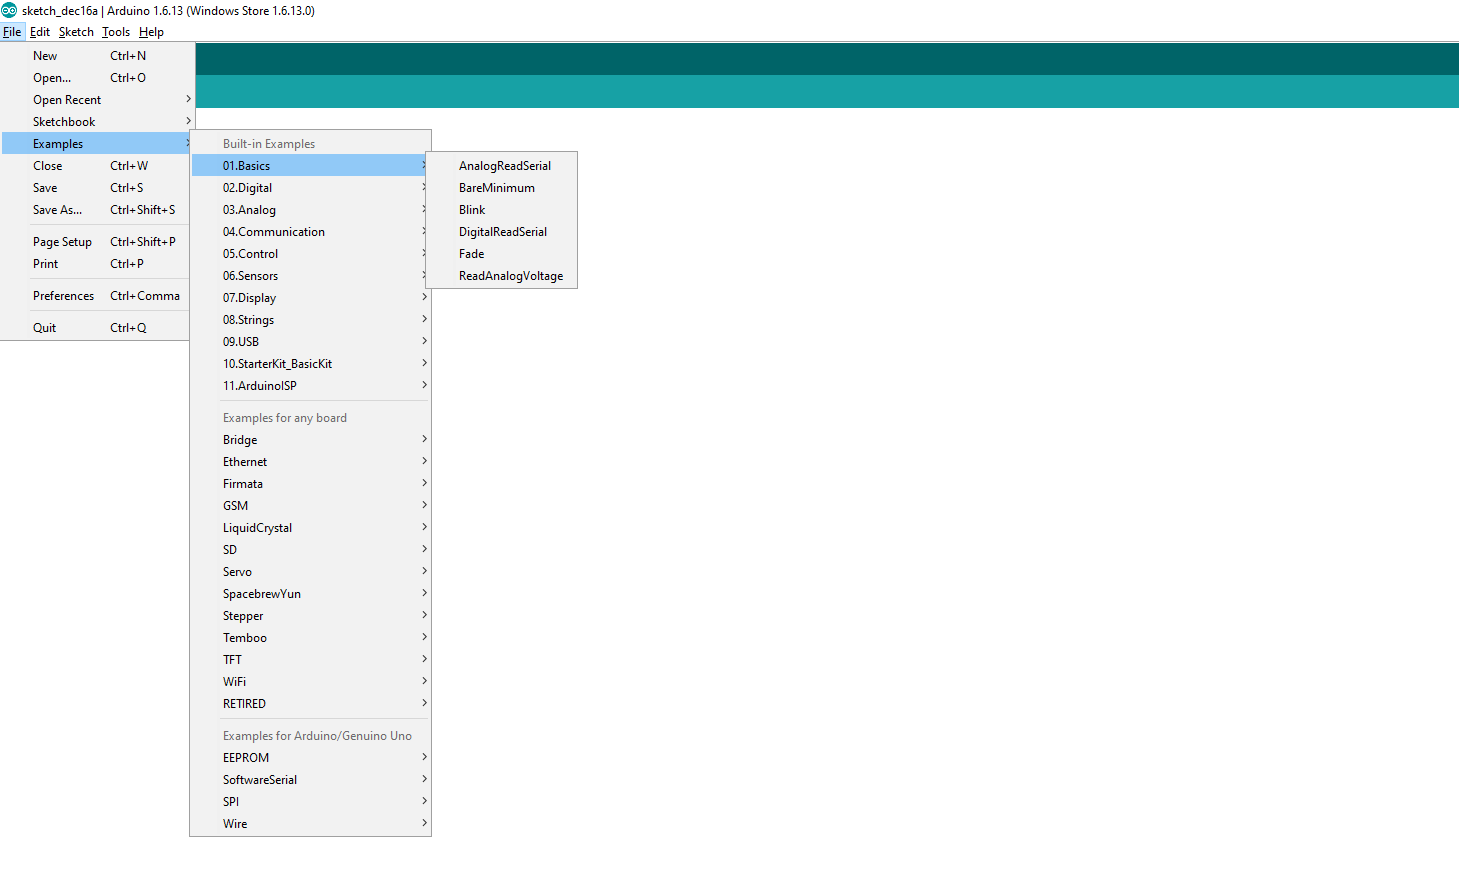Screen dimensions: 1459x890
Task: Select Quit from the File menu
Action: 45,328
